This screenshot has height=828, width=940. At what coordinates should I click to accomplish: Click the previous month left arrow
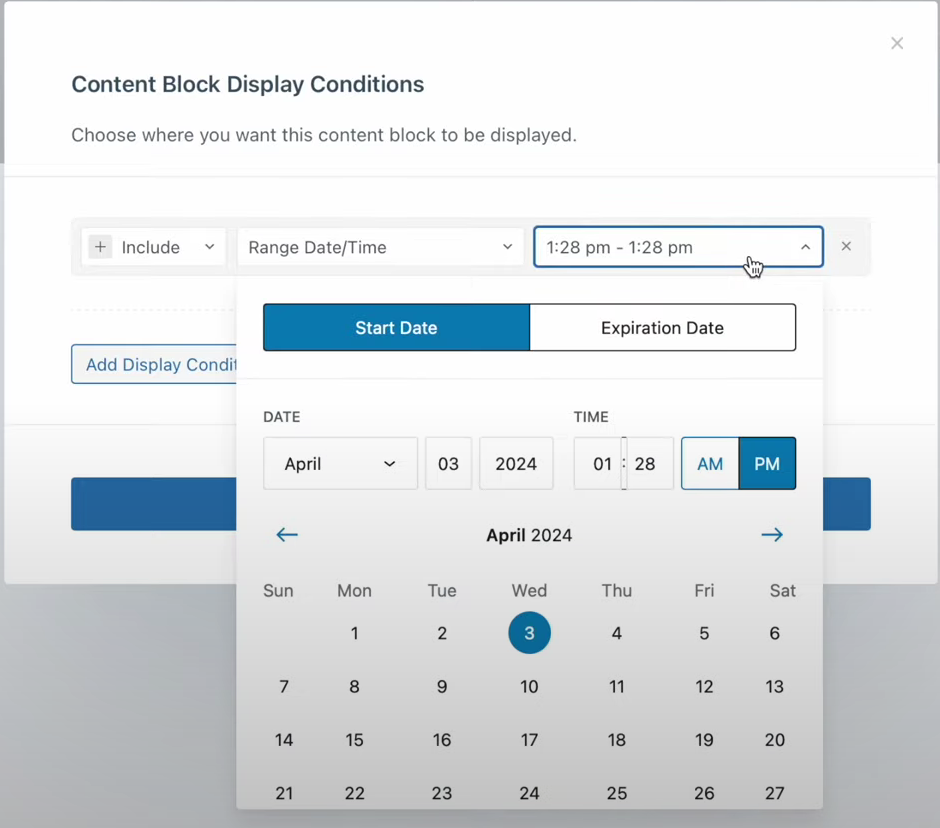point(287,535)
